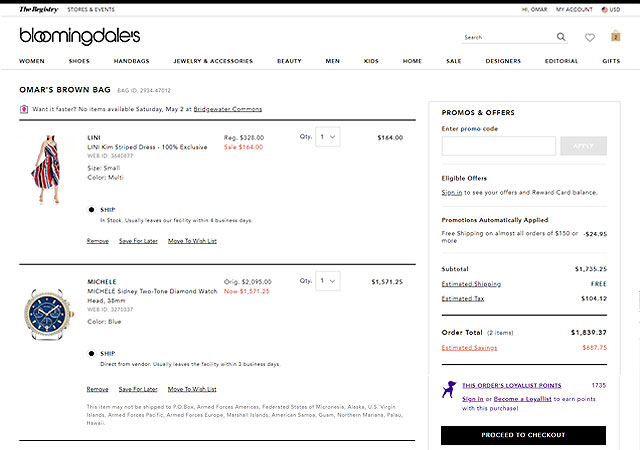Open the Gifts menu
The height and width of the screenshot is (450, 640).
[611, 61]
